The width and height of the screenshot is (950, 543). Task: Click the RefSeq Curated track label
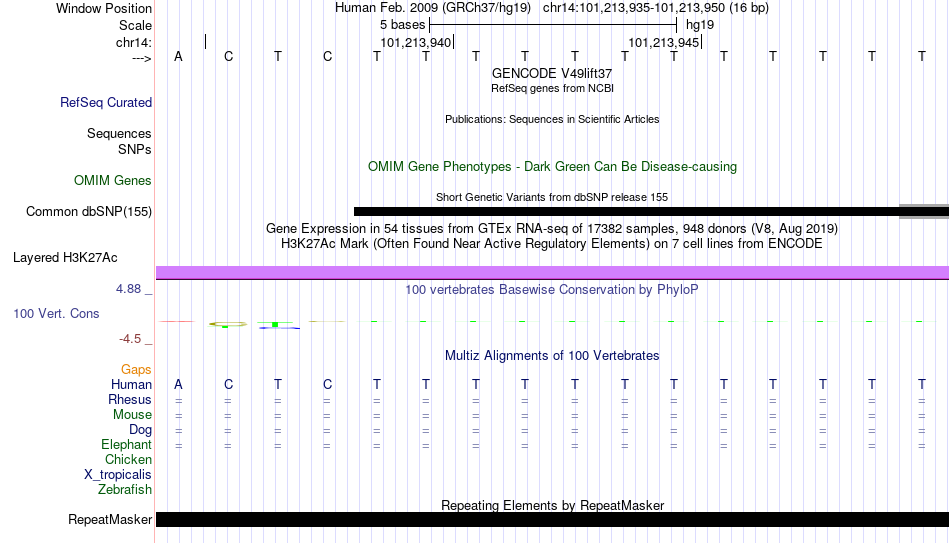point(106,102)
